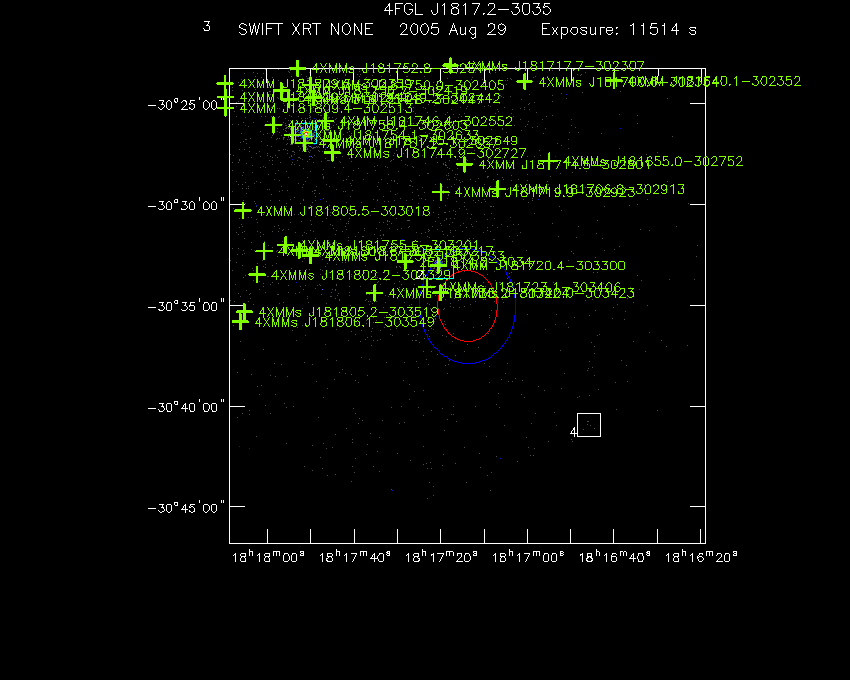Select the white square region labeled 4
850x680 pixels.
(589, 425)
